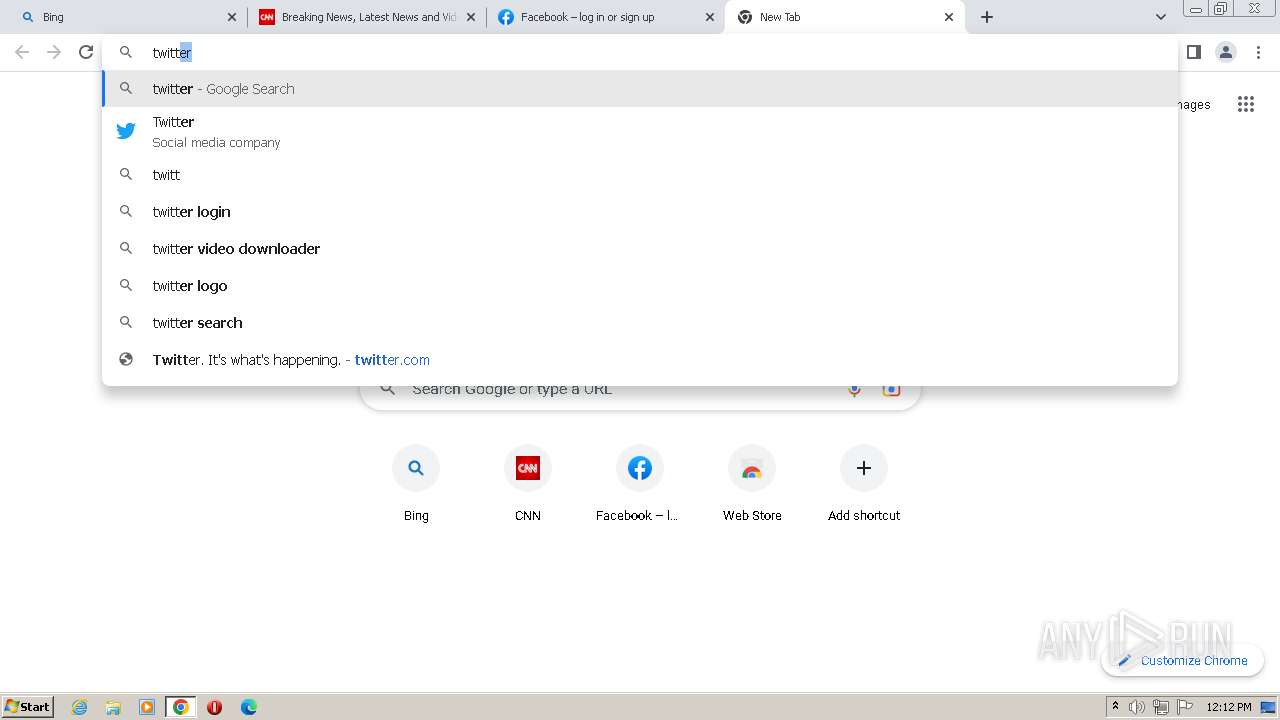Click the Customize Chrome button

click(x=1182, y=660)
